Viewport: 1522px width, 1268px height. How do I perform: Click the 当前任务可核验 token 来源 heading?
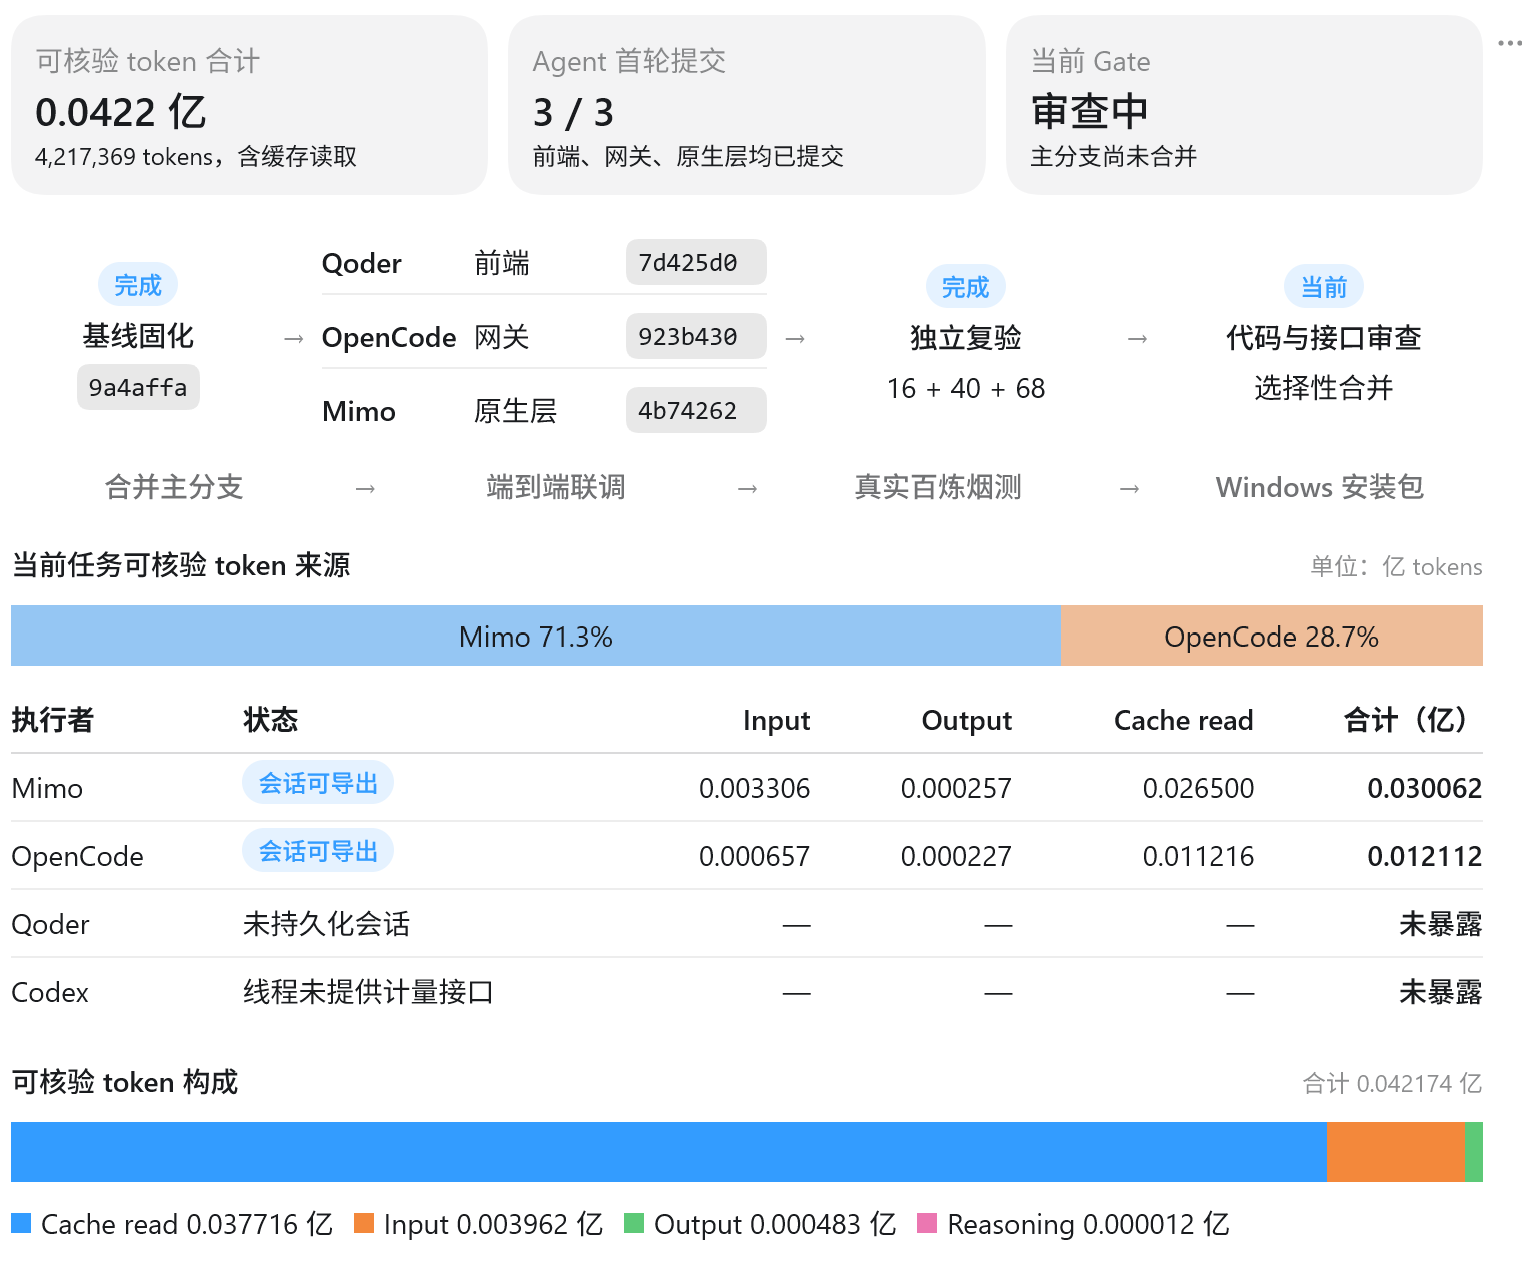click(181, 565)
